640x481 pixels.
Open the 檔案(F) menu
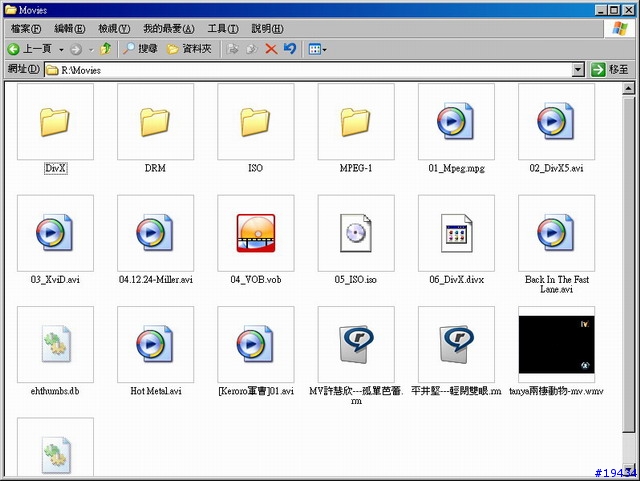coord(26,29)
